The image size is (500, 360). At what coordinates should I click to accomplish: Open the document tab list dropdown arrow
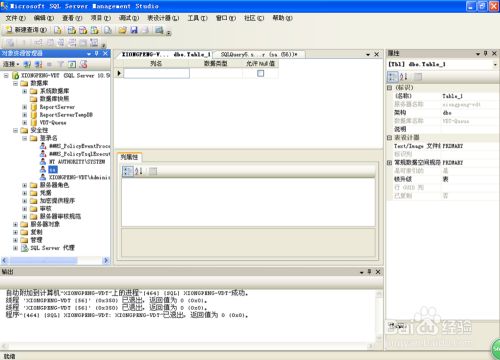368,55
